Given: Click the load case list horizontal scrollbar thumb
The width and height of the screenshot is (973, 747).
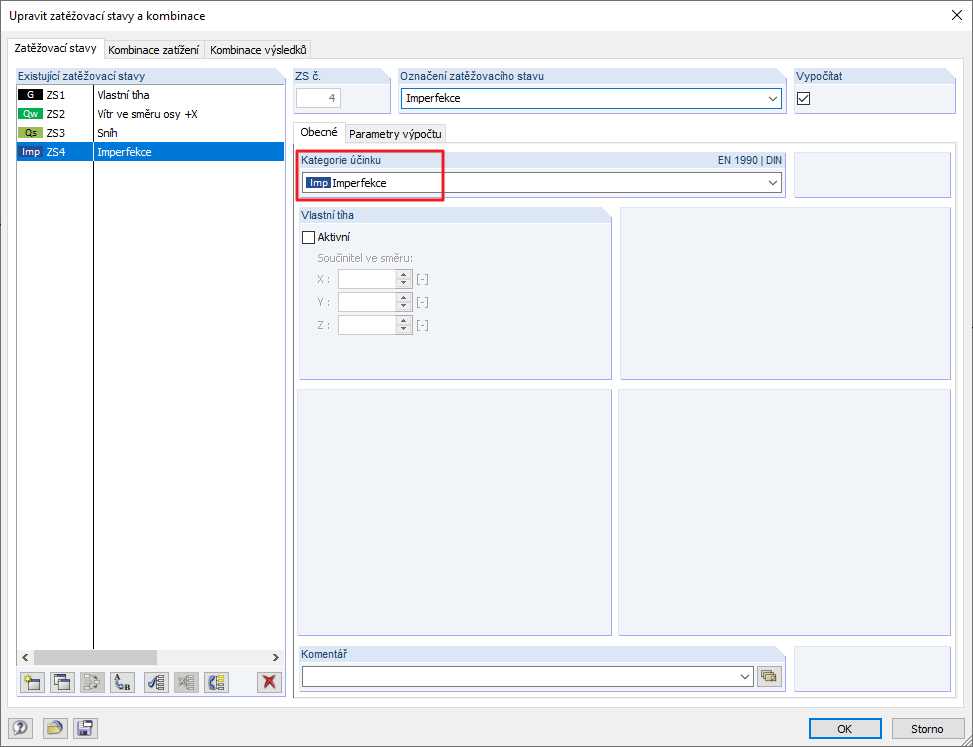Looking at the screenshot, I should tap(95, 657).
